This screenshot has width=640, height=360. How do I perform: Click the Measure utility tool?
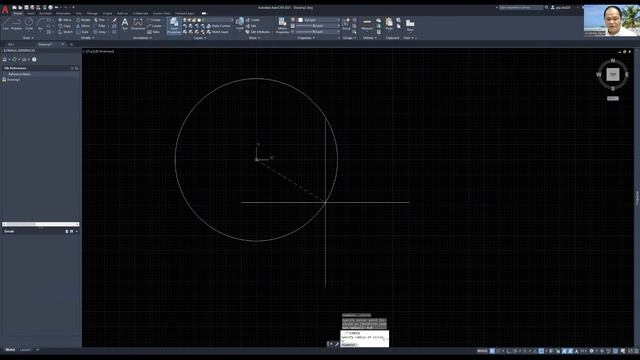(x=367, y=24)
